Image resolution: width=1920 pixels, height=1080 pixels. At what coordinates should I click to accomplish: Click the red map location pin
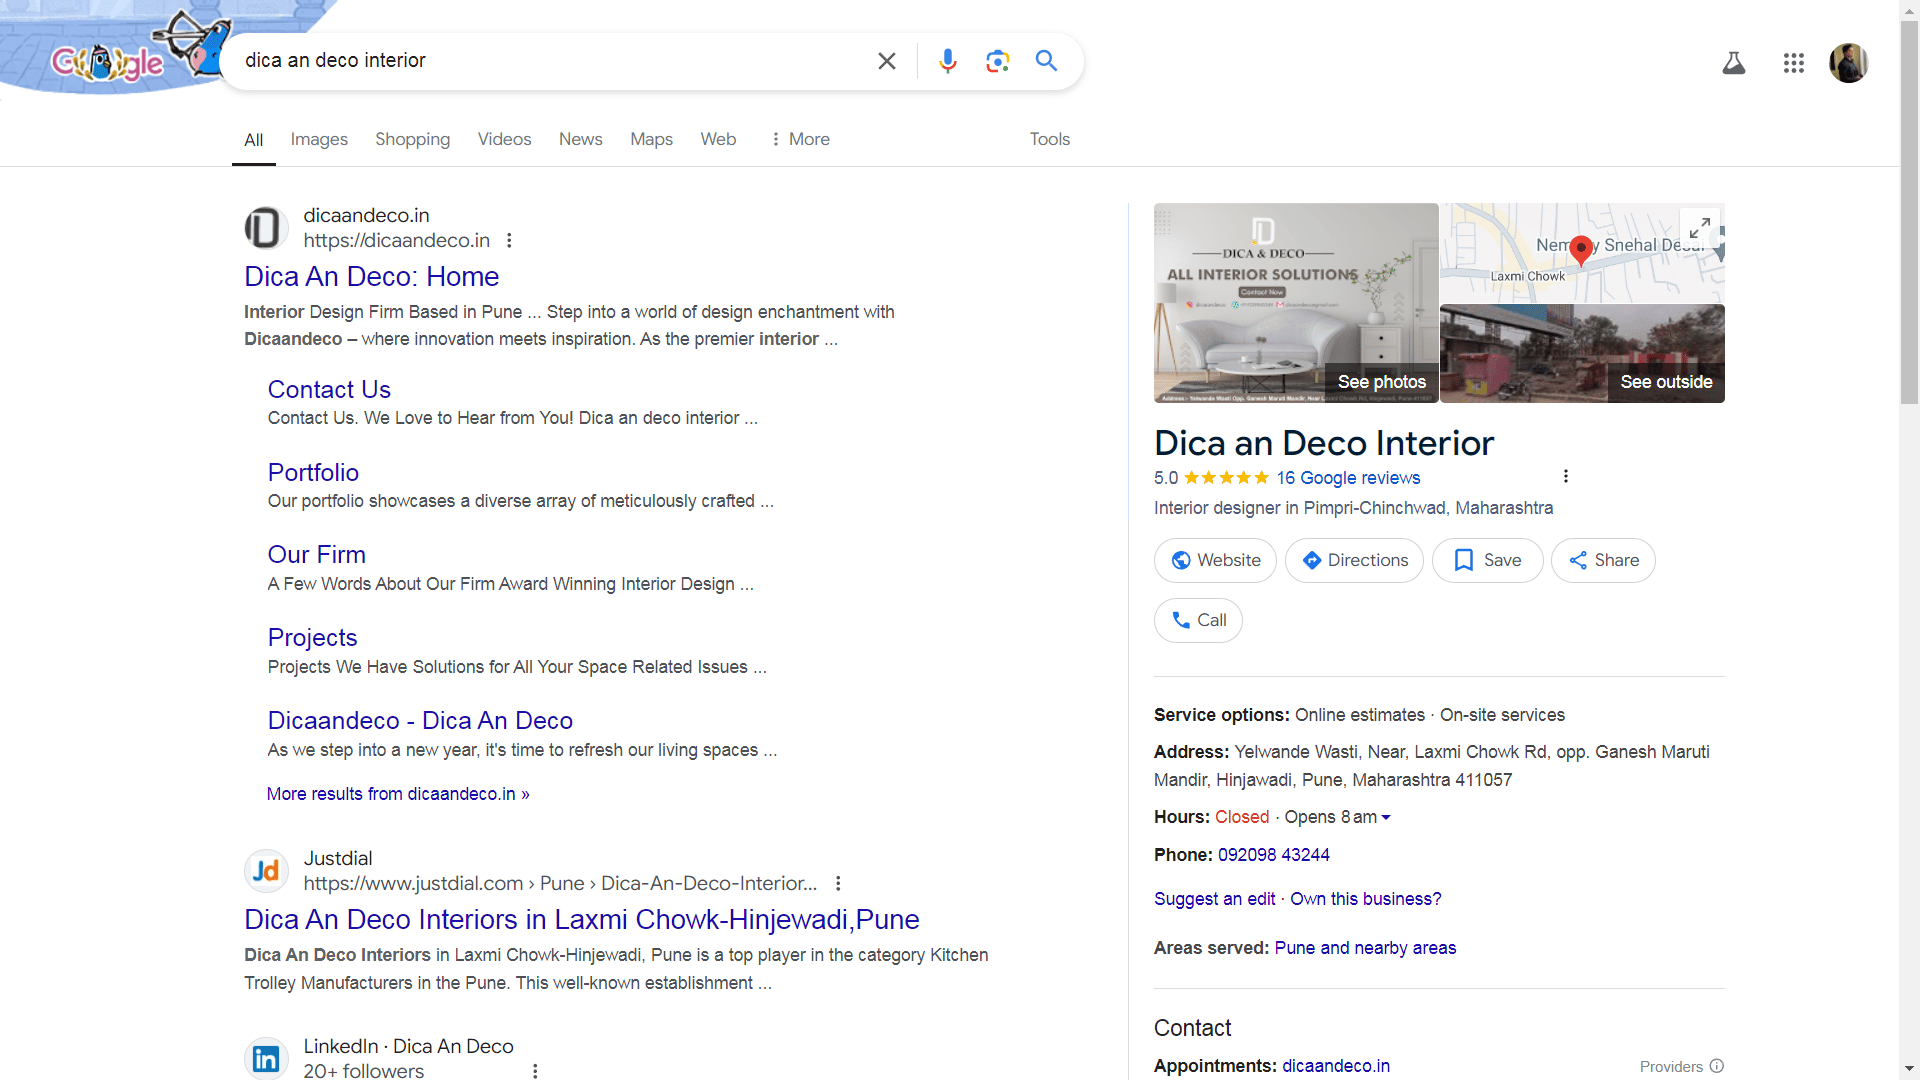click(x=1581, y=250)
